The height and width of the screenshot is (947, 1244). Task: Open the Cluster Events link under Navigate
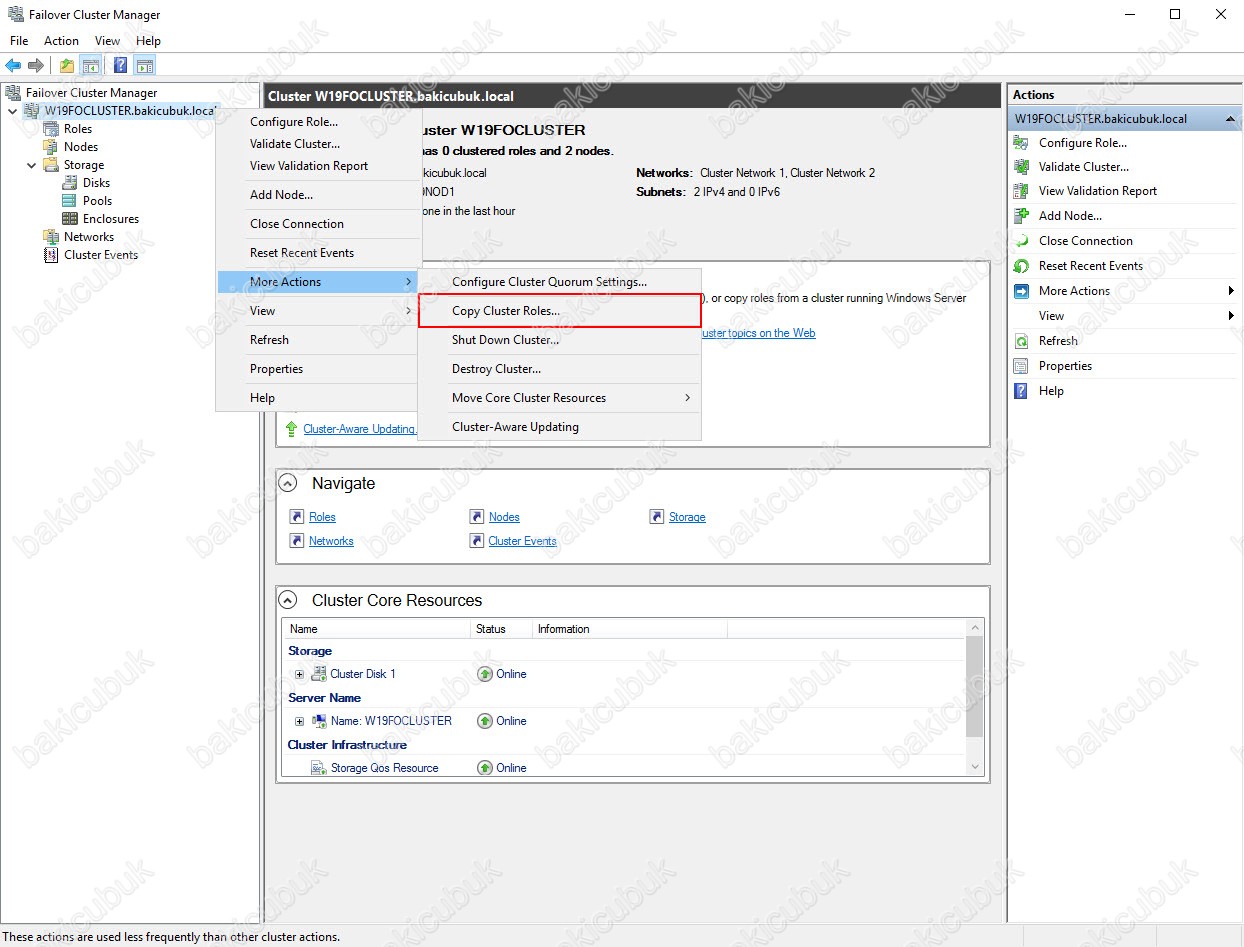522,541
